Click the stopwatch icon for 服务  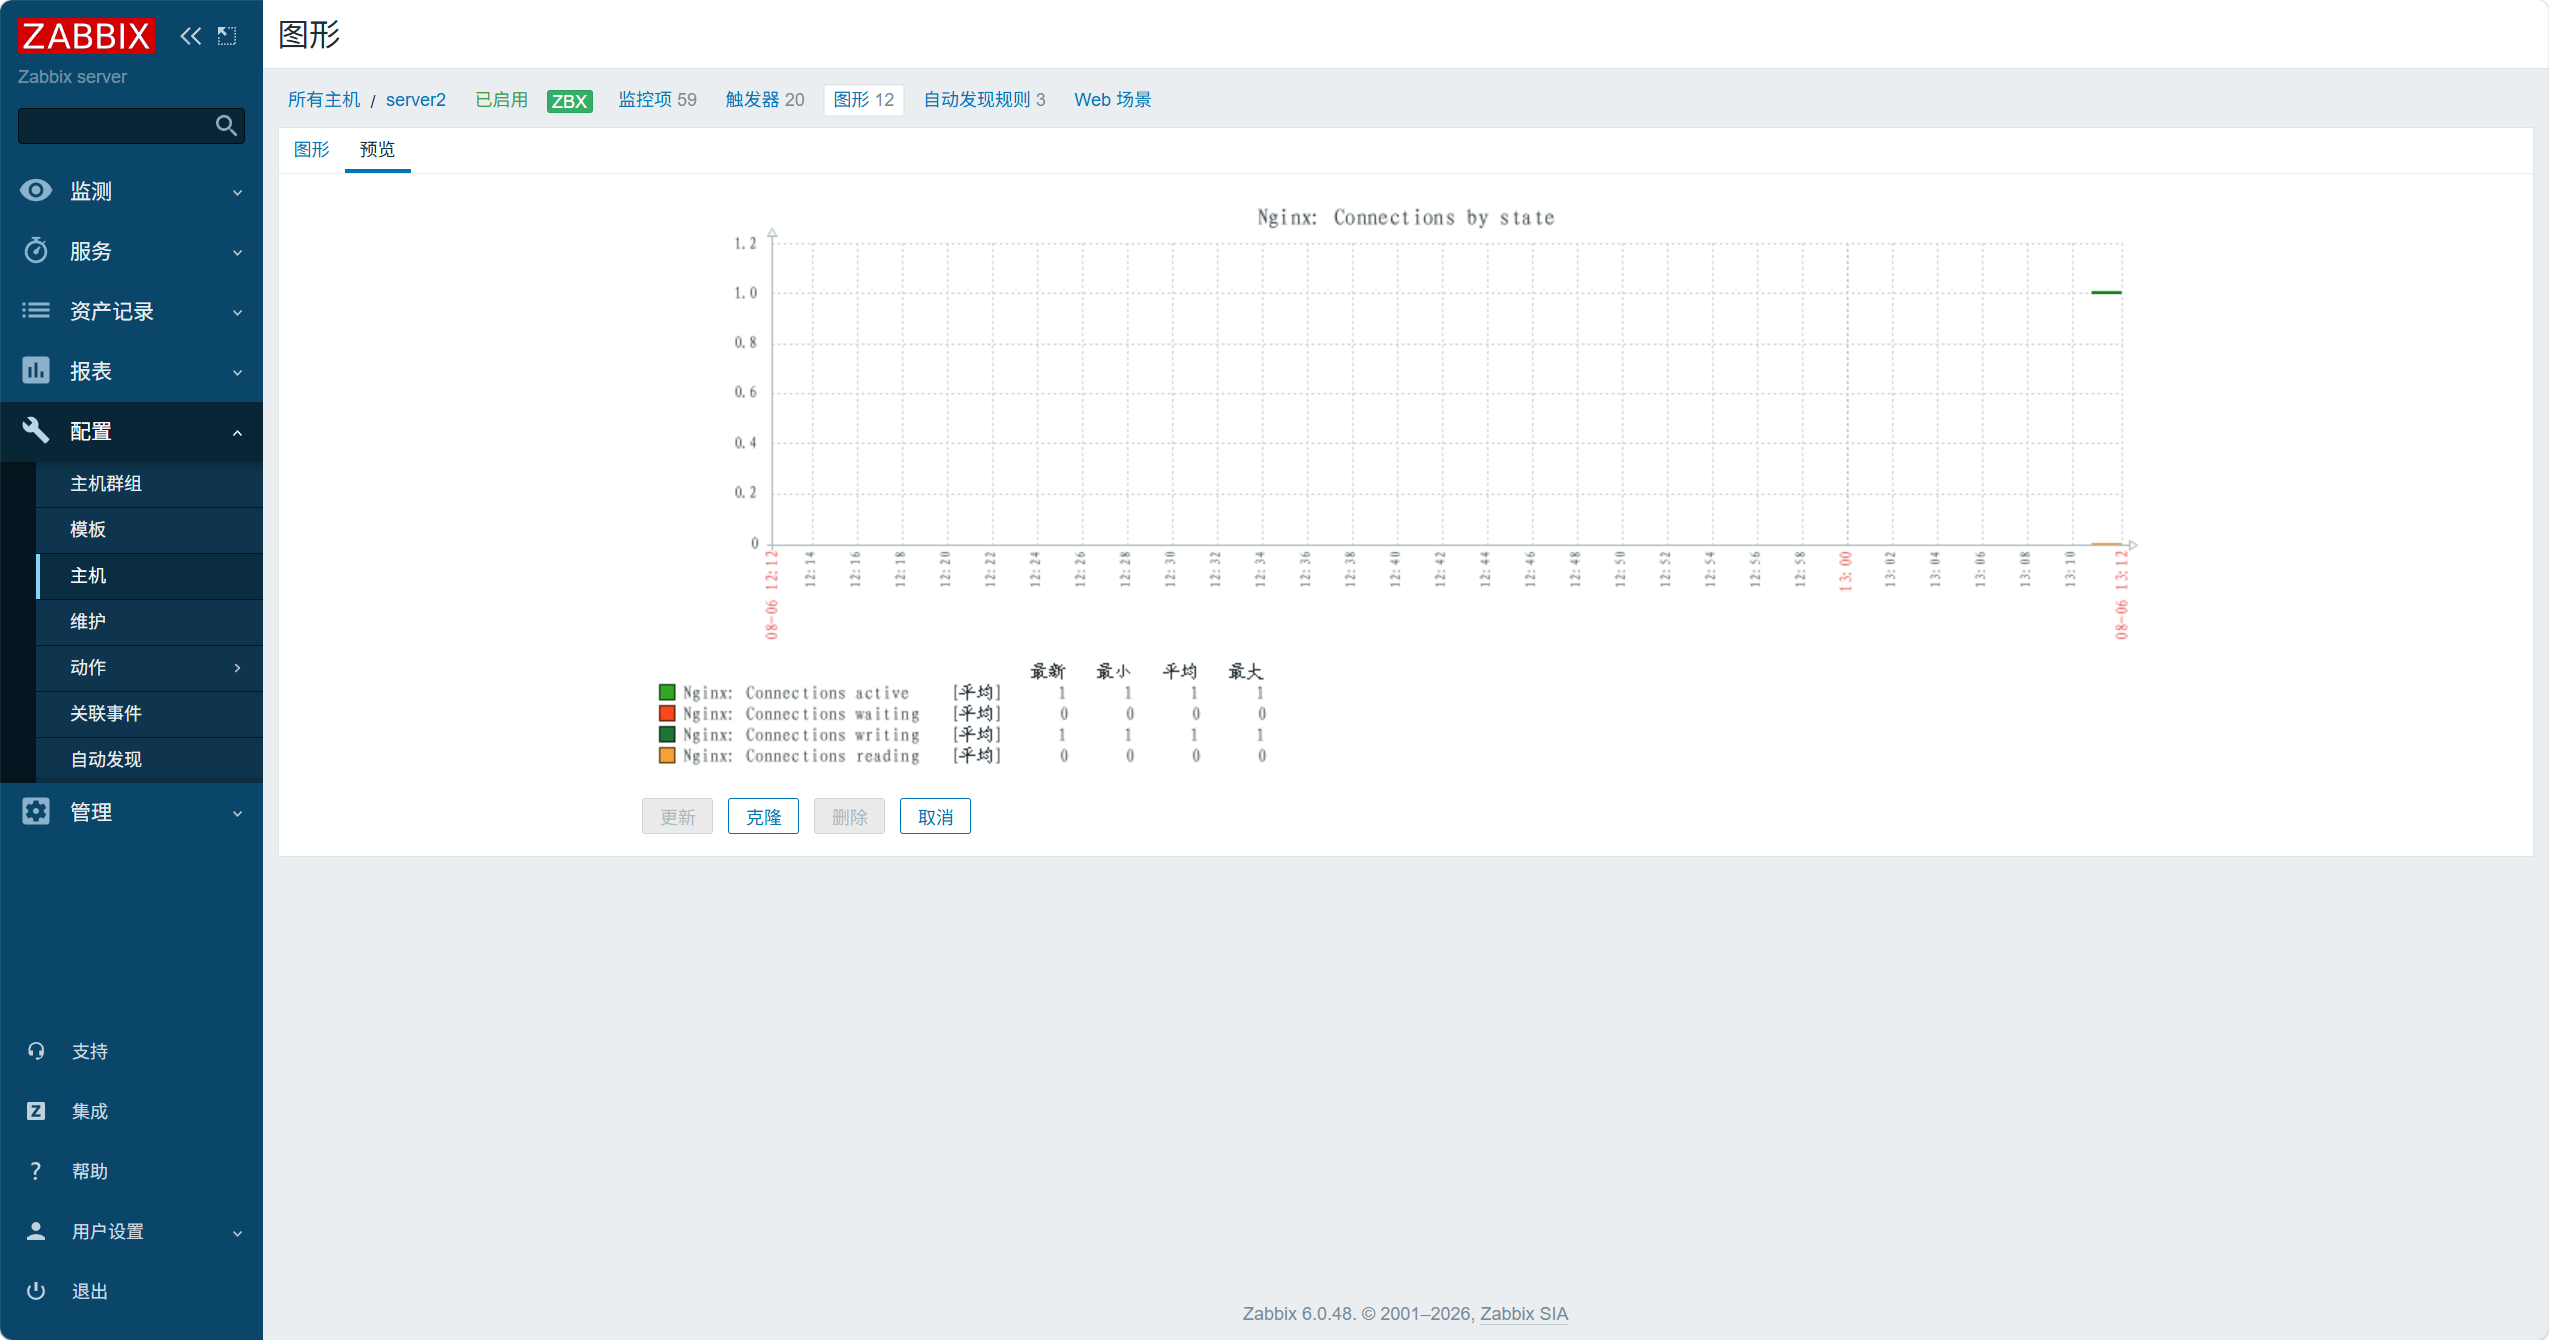pos(36,250)
